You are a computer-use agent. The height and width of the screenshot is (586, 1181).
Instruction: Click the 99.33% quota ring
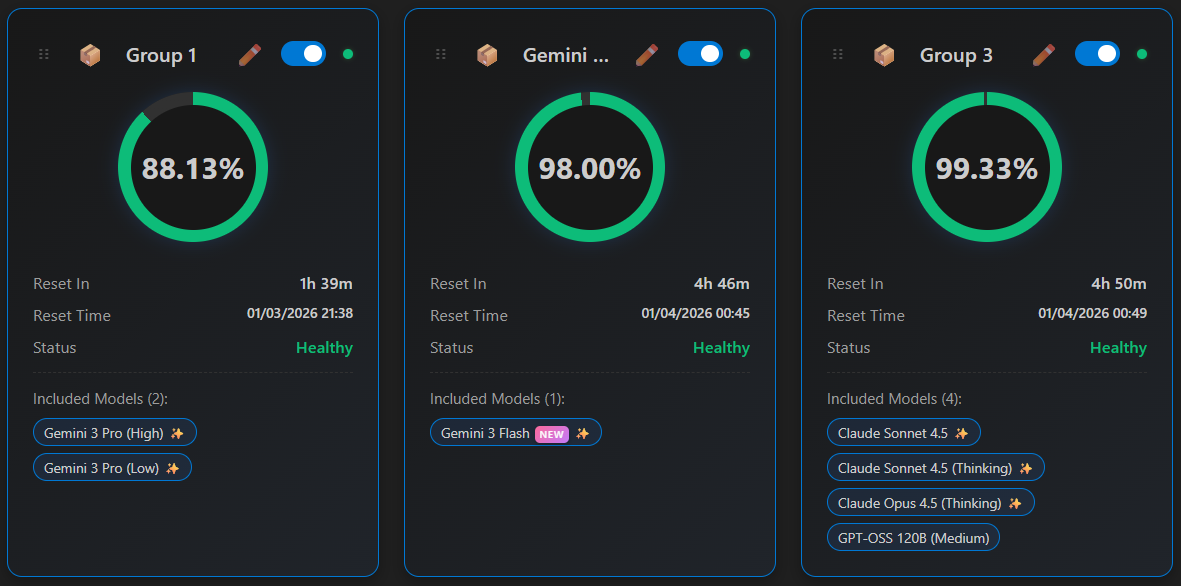[987, 167]
